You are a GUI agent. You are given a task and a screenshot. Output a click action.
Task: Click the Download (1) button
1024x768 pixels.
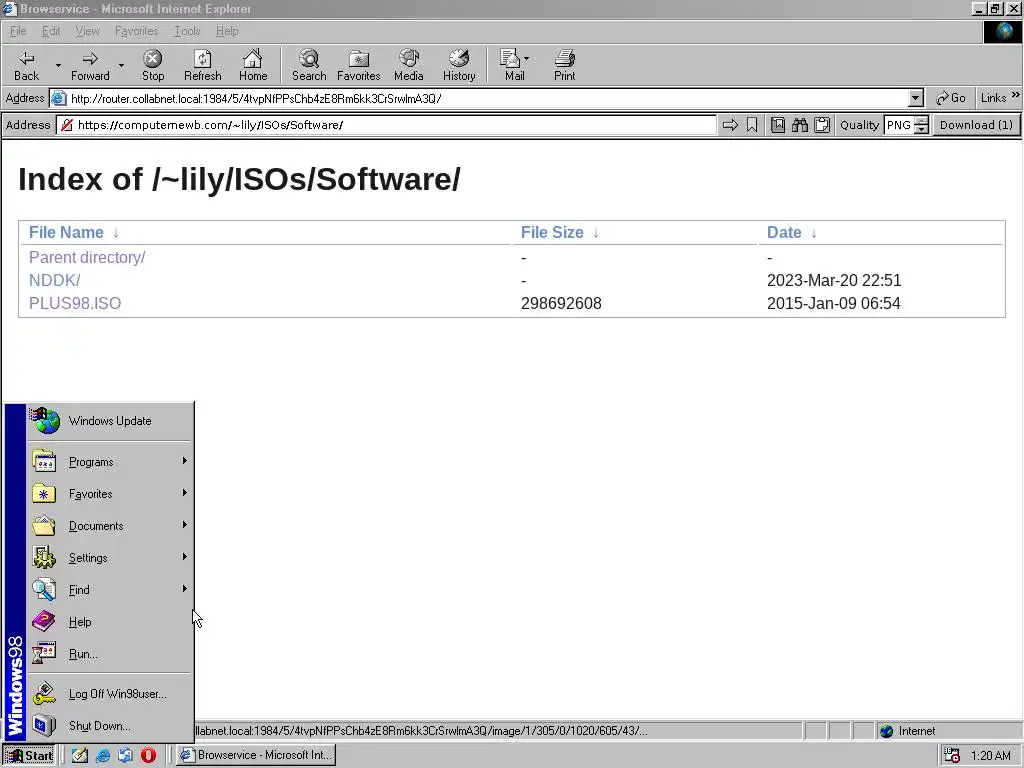[x=976, y=125]
